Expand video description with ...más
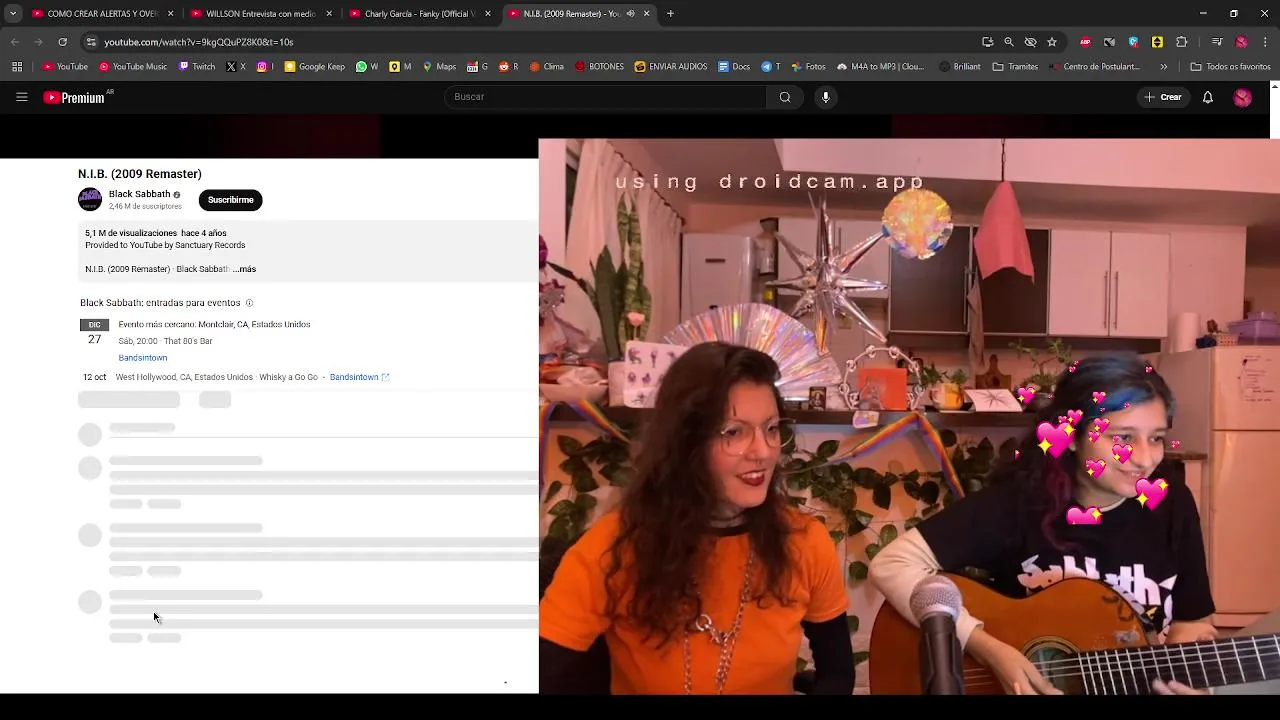Screen dimensions: 1280x720 (x=244, y=269)
